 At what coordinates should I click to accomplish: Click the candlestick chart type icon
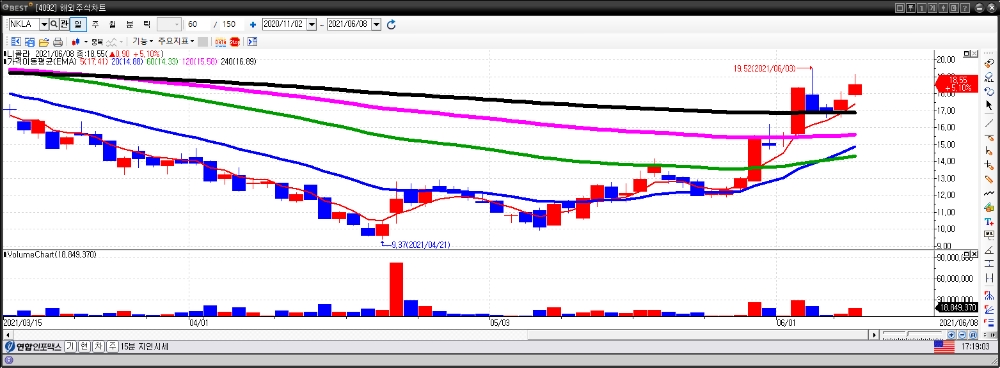(76, 41)
